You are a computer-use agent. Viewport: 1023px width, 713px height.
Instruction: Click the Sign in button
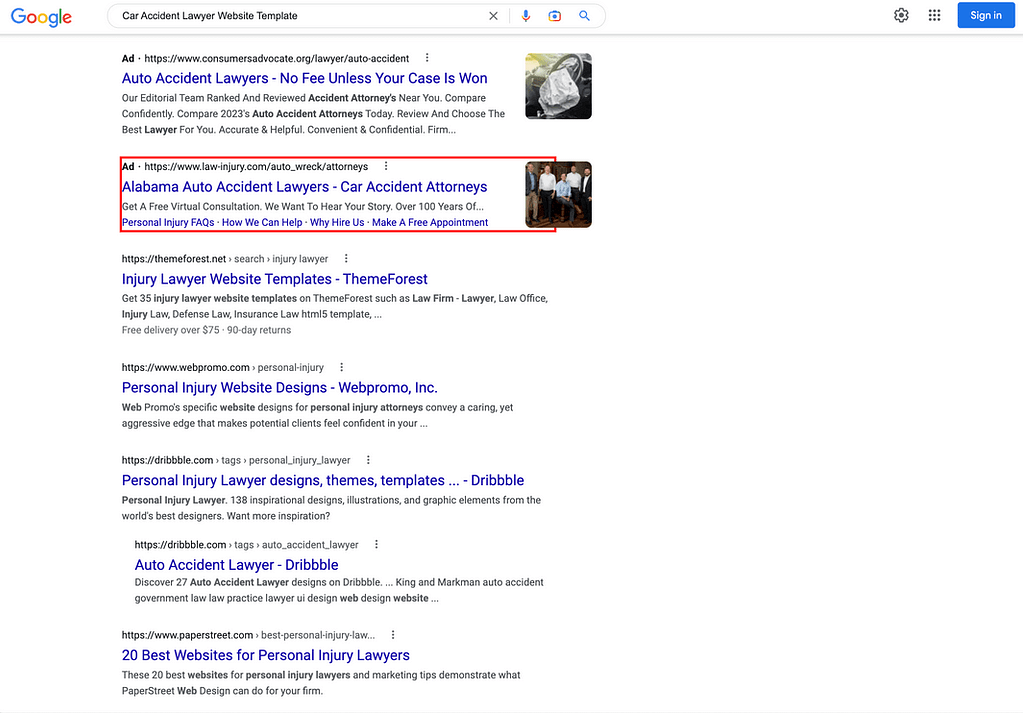[985, 15]
